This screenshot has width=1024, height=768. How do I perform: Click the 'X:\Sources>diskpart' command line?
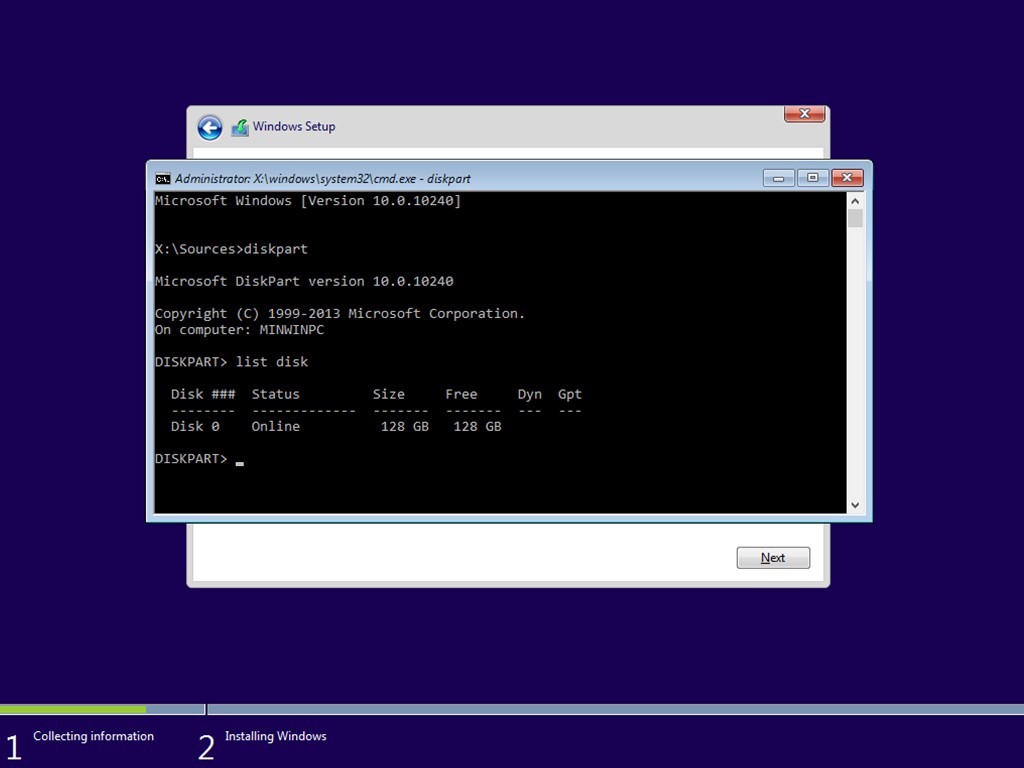(231, 249)
